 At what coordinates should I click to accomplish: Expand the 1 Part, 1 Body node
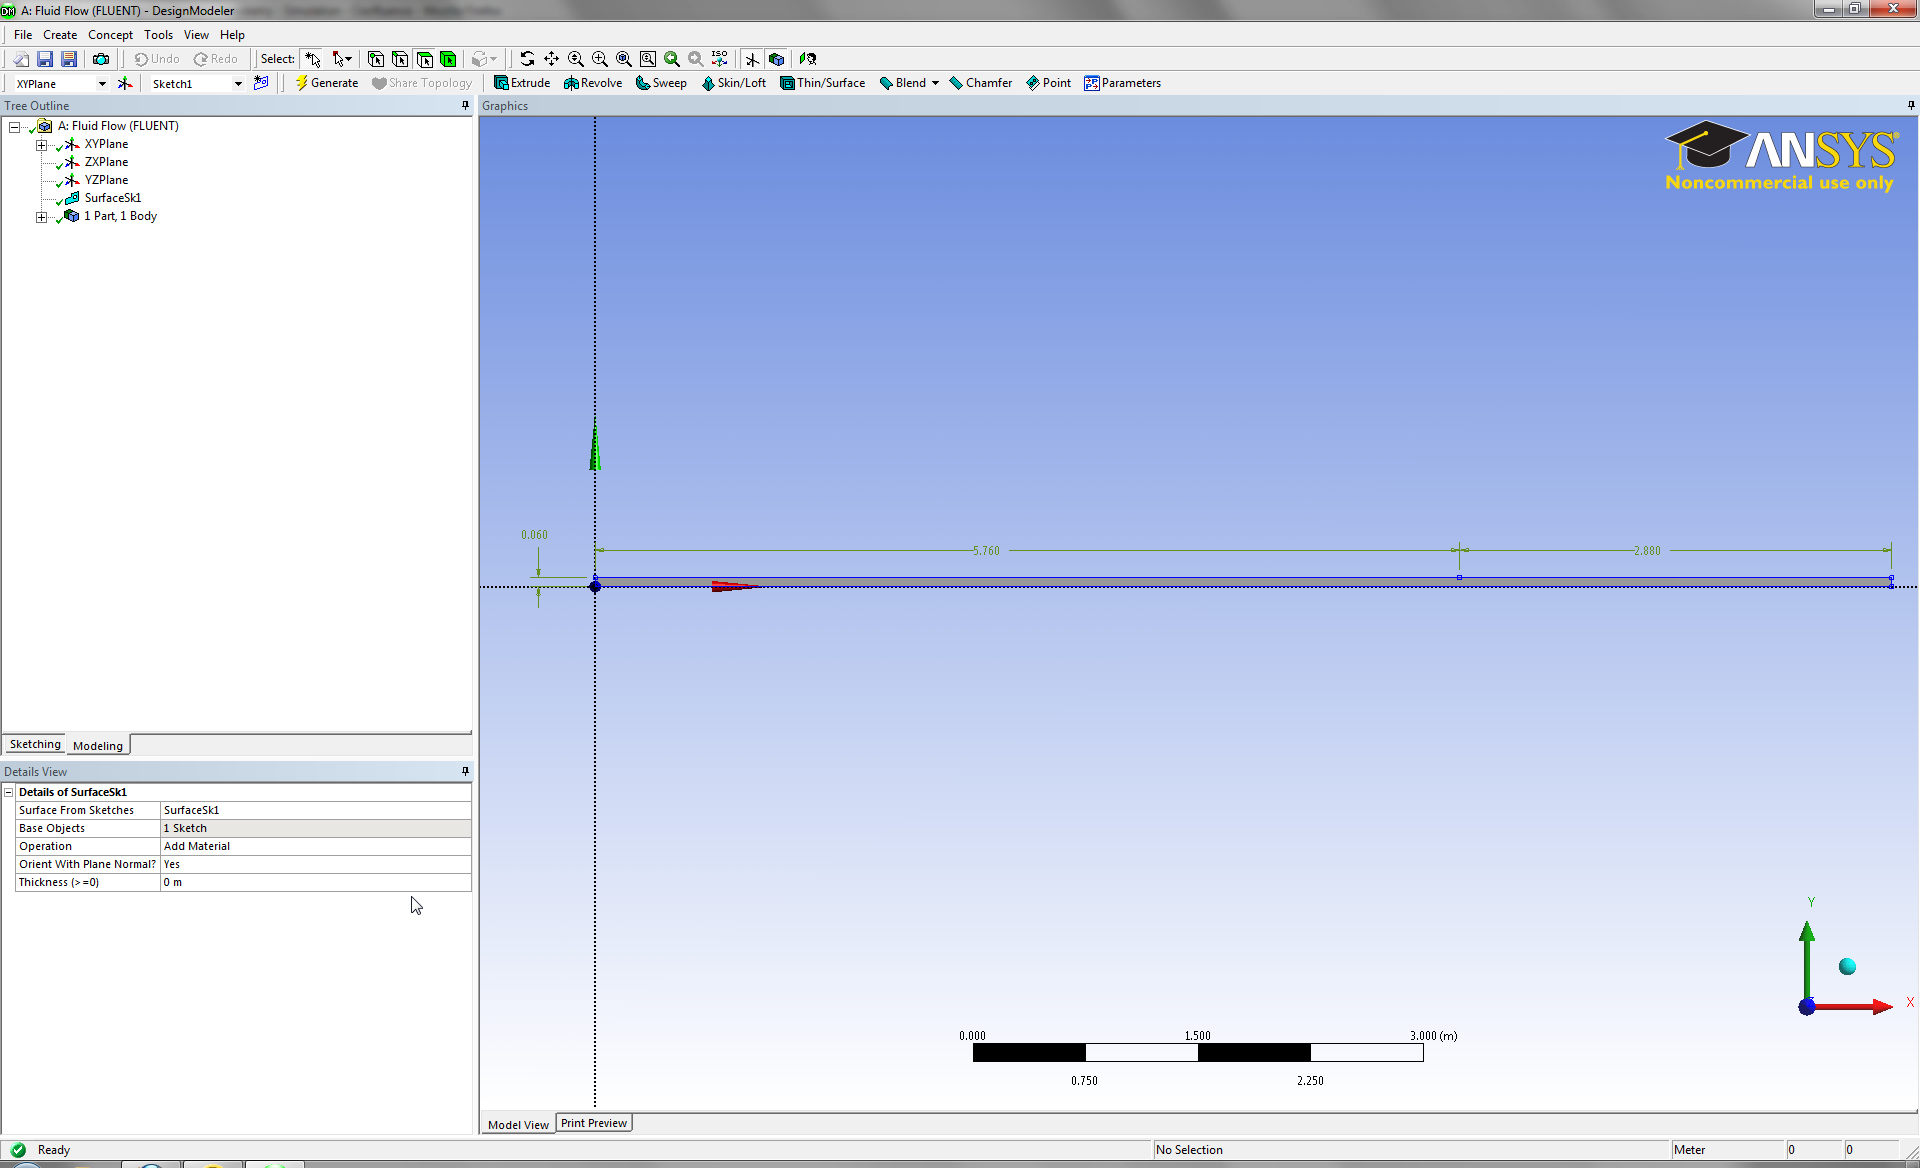click(41, 217)
